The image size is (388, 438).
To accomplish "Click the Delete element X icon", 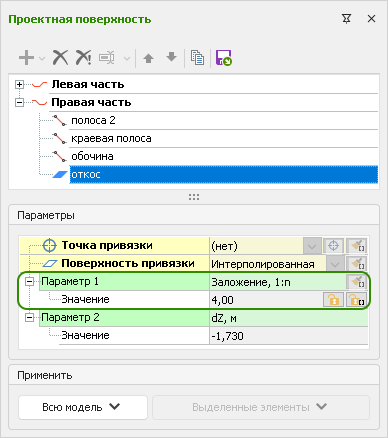I will 60,58.
